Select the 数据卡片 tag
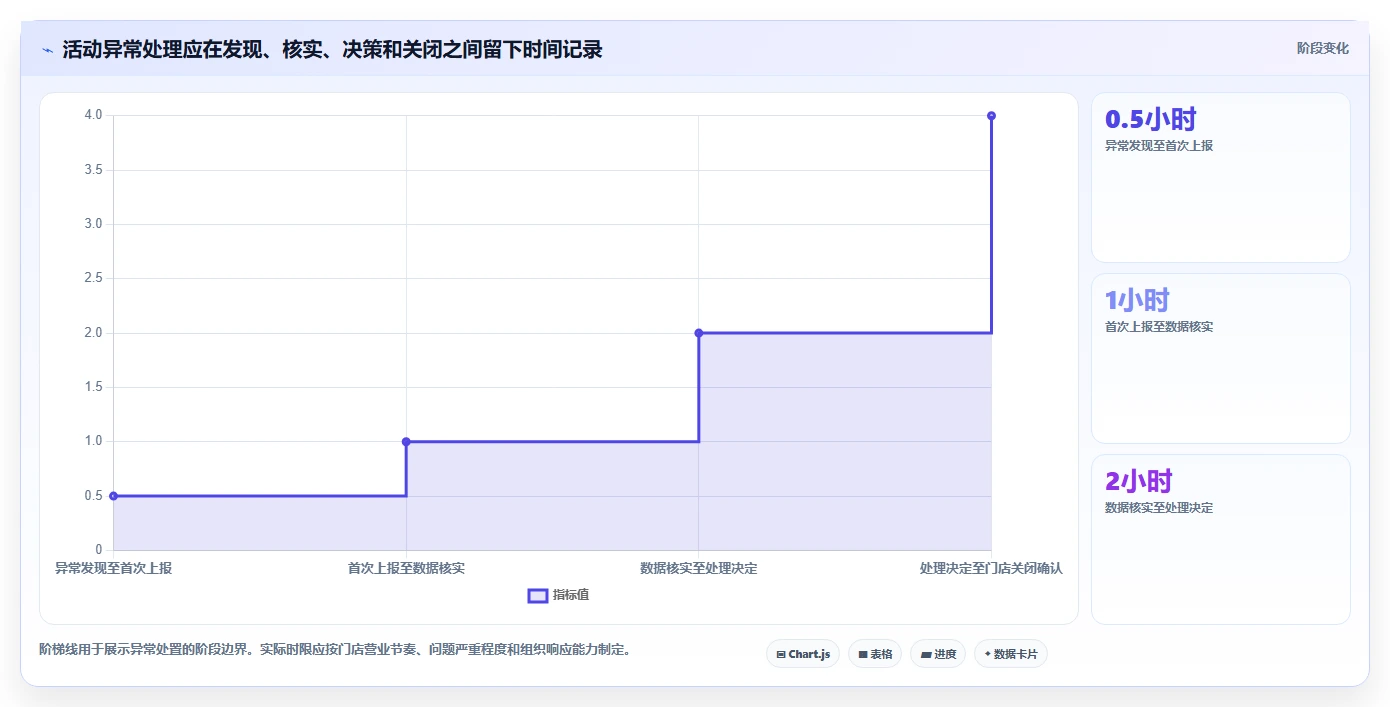Viewport: 1390px width, 707px height. click(1011, 654)
